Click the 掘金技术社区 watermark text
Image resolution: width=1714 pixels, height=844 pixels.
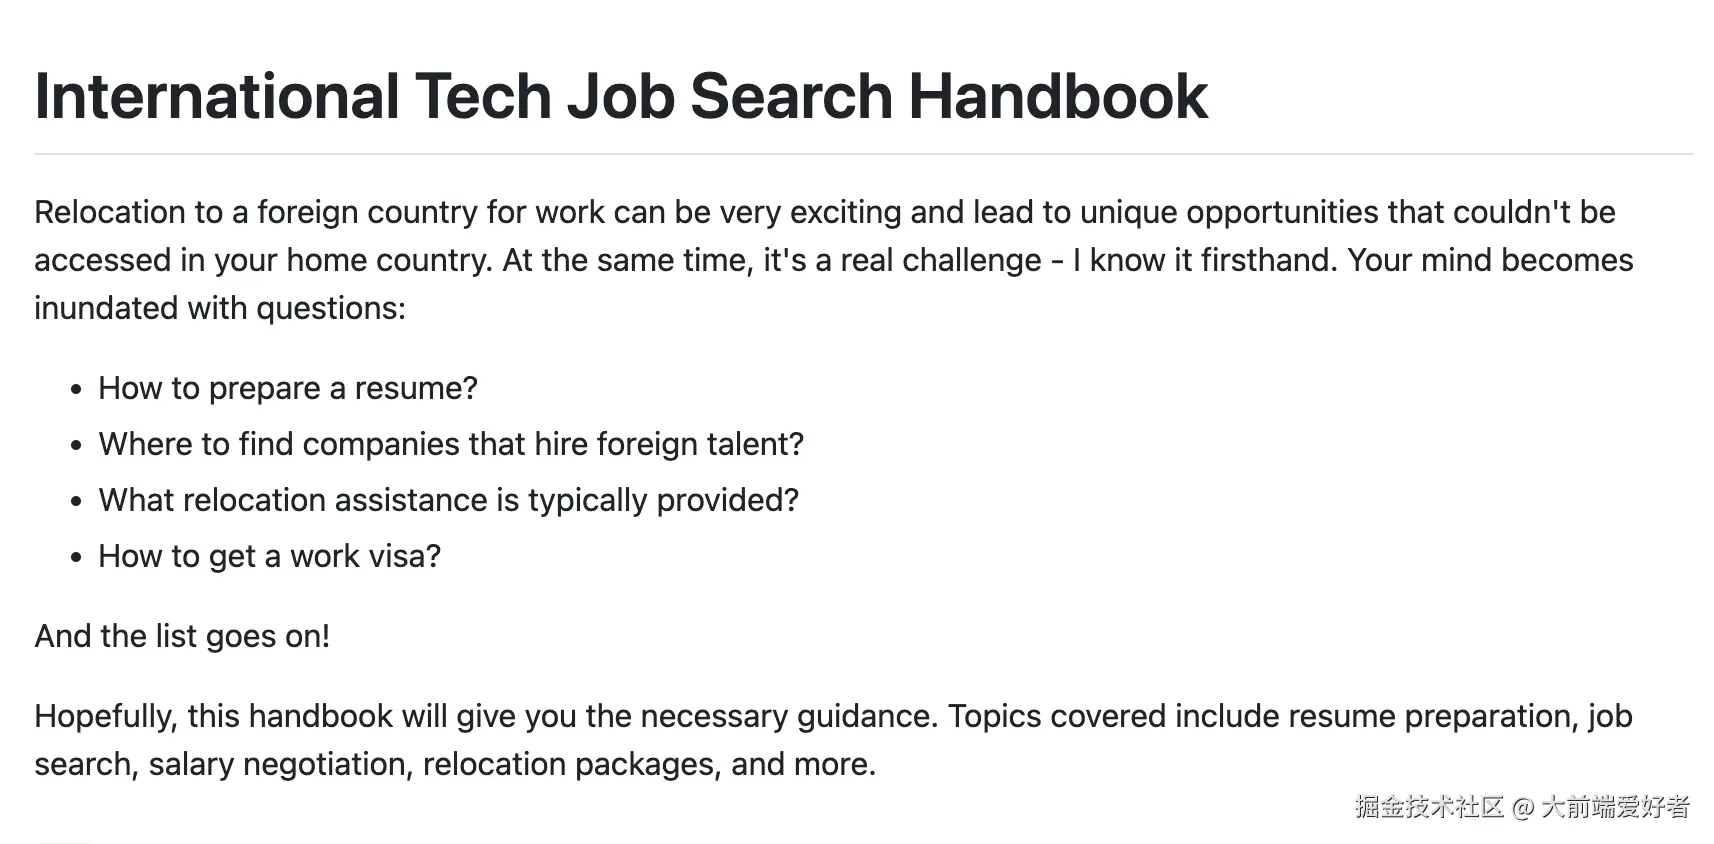[x=1429, y=807]
